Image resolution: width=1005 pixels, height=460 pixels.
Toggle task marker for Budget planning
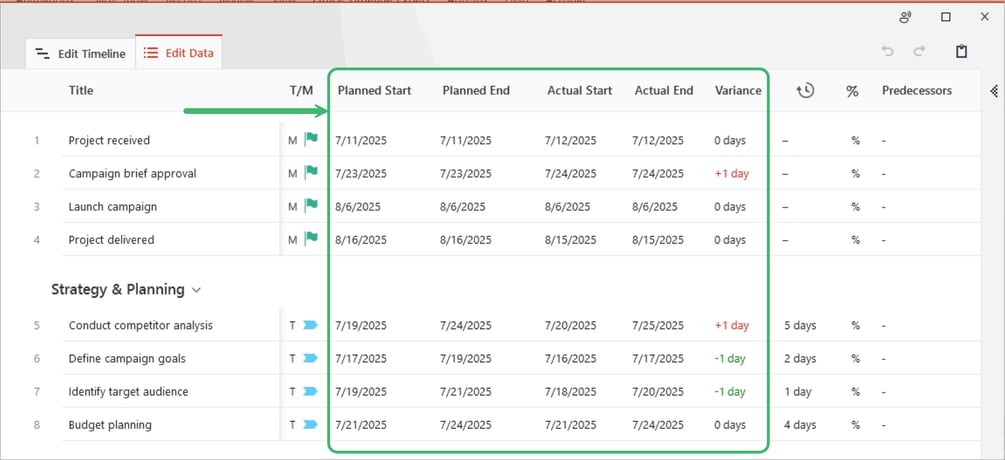point(310,425)
